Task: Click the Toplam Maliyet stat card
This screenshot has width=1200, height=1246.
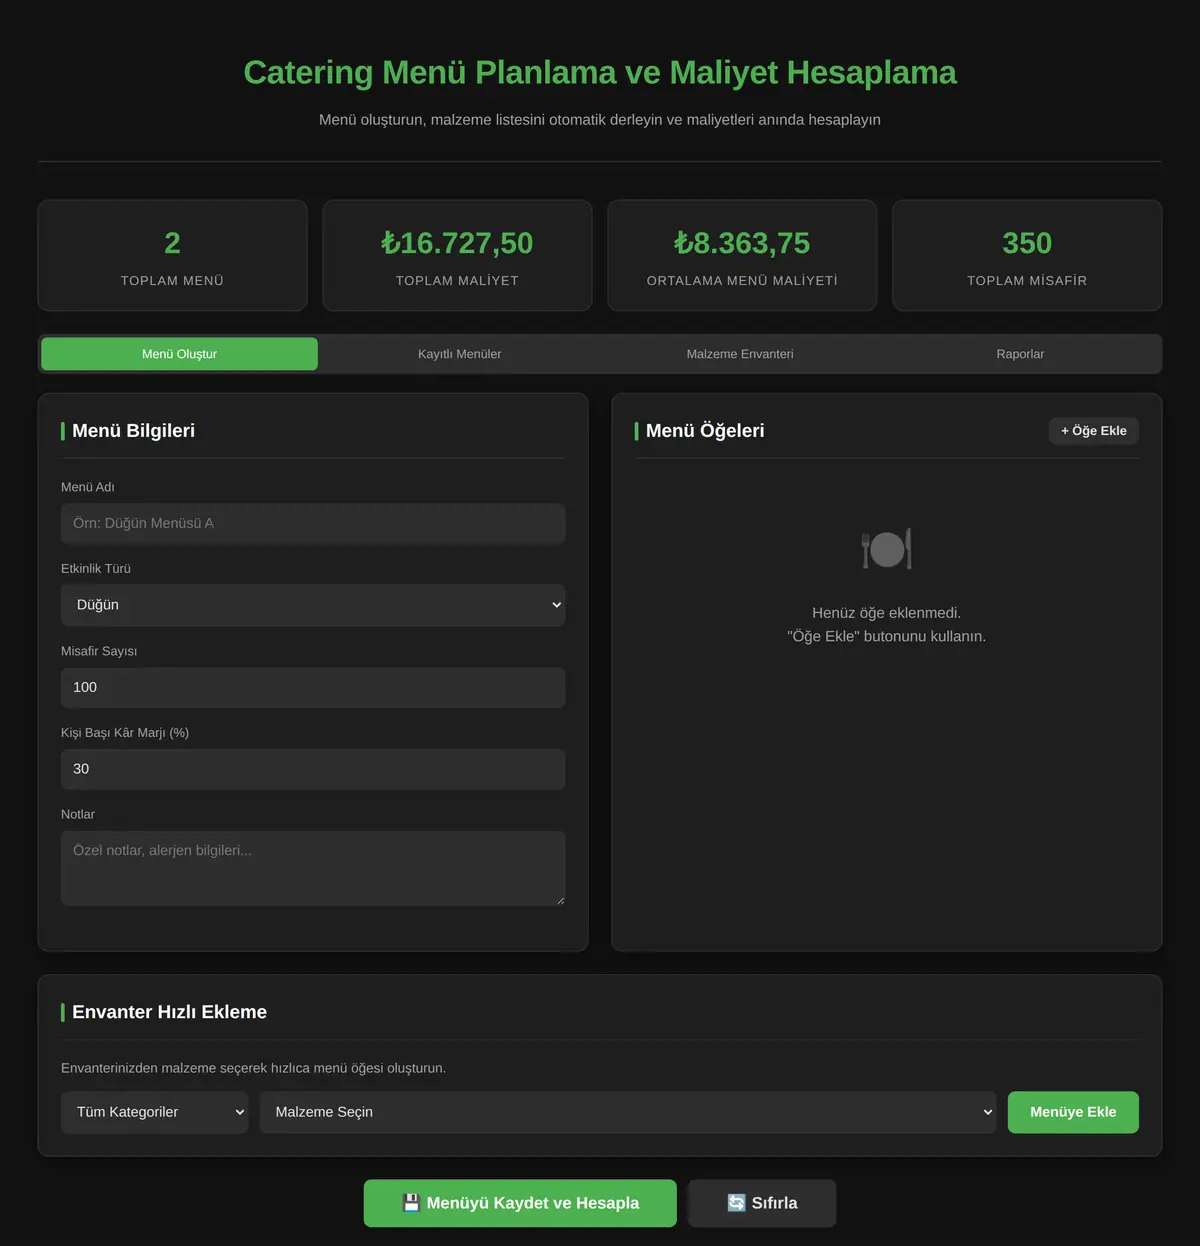Action: pyautogui.click(x=457, y=256)
